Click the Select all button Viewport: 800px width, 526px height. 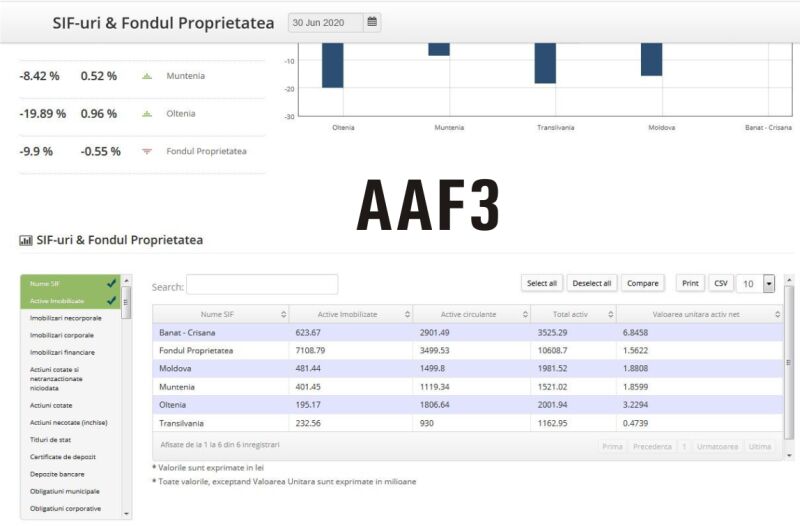pyautogui.click(x=541, y=283)
